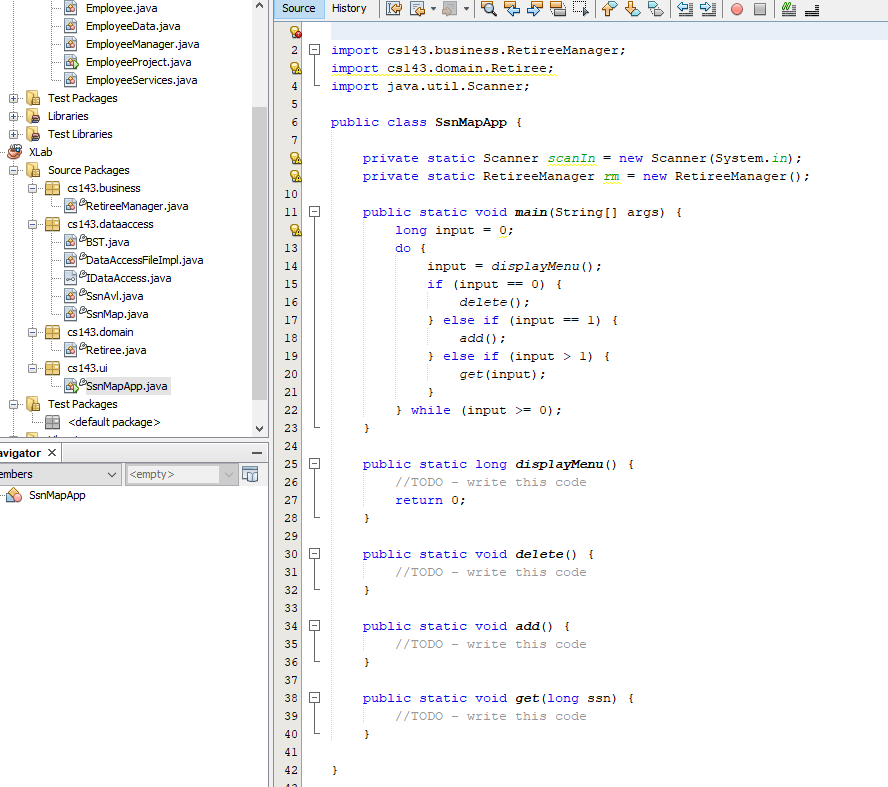The height and width of the screenshot is (787, 888).
Task: Collapse the main method fold at line 11
Action: click(x=314, y=212)
